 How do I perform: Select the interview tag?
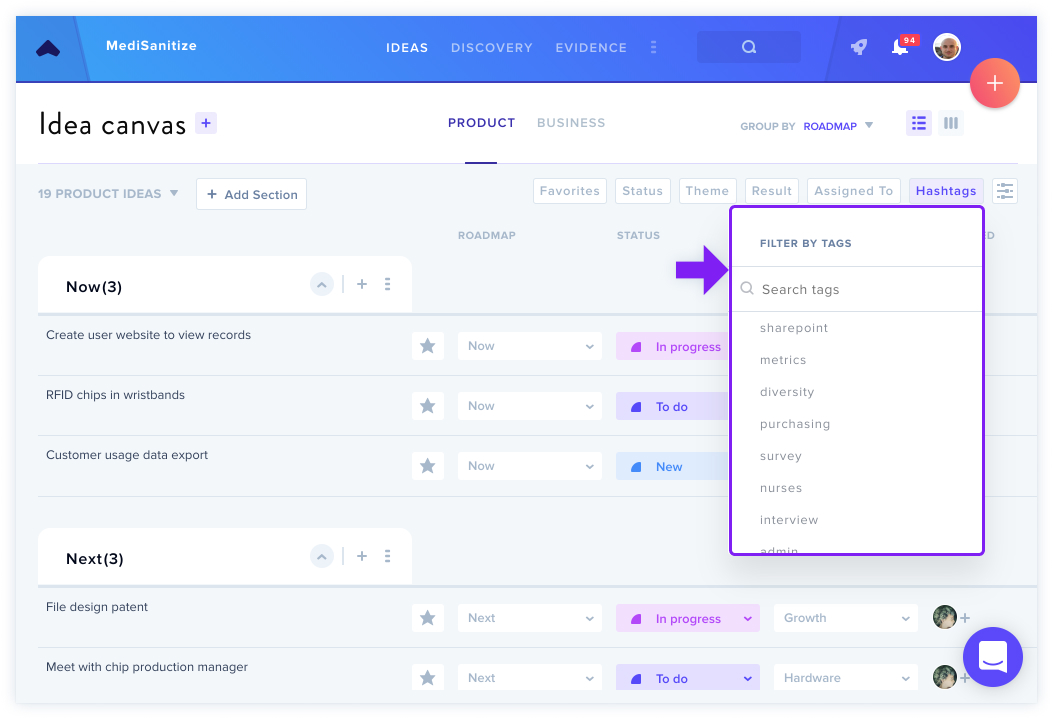(789, 520)
